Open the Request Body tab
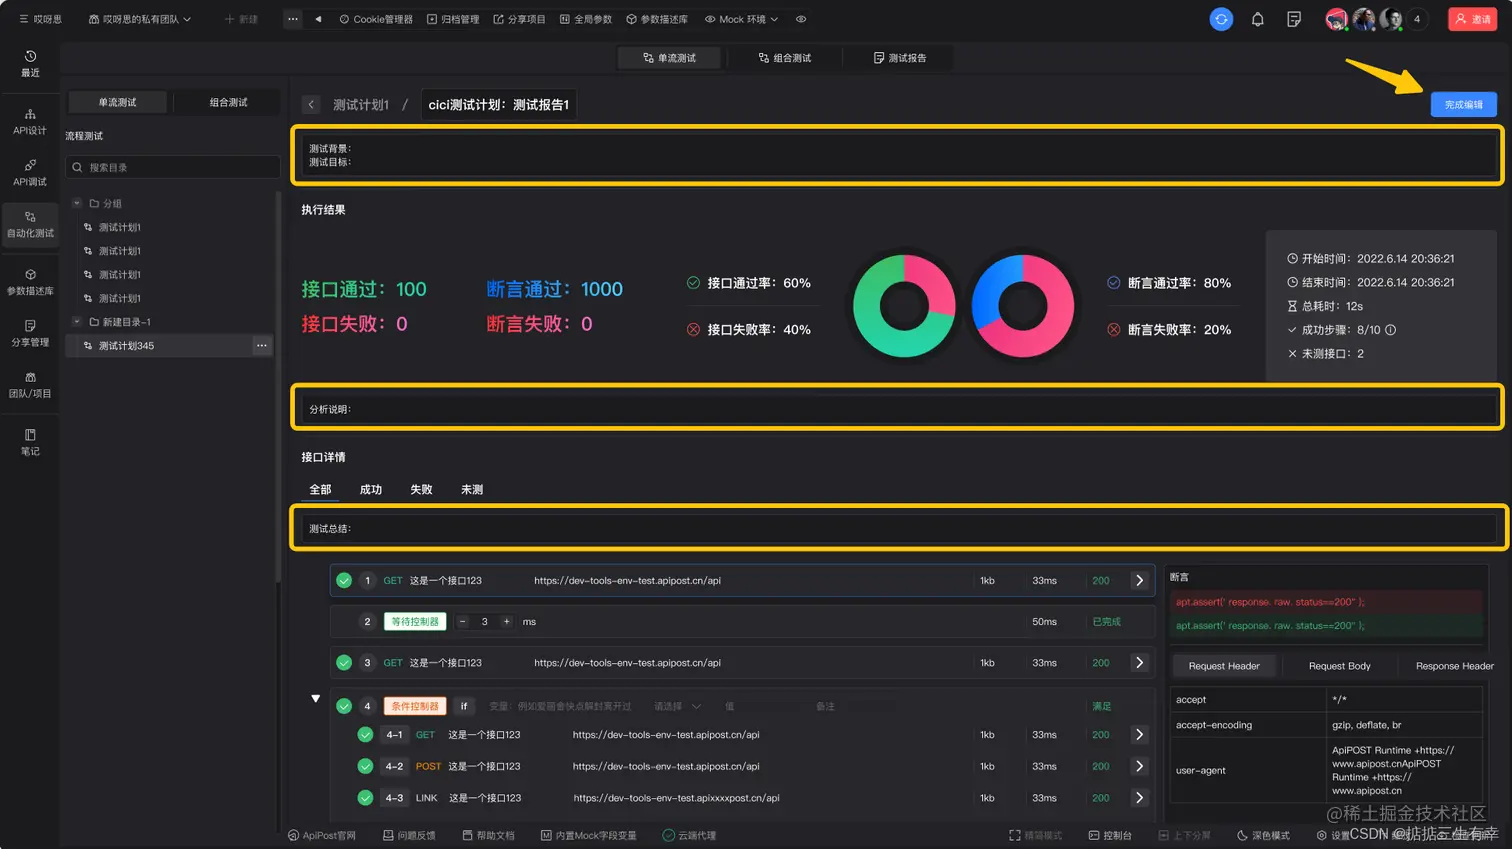1512x849 pixels. [x=1339, y=666]
